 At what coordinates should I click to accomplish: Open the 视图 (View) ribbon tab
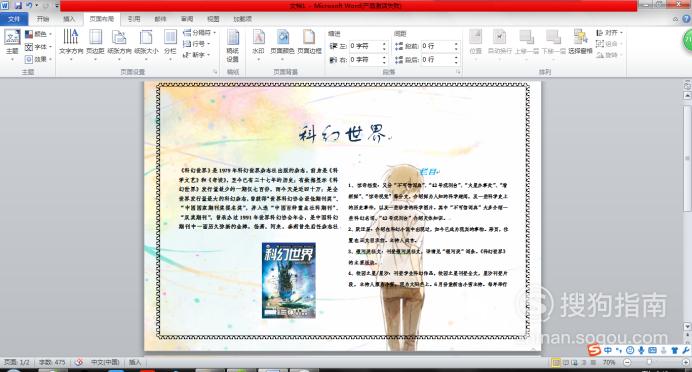213,19
